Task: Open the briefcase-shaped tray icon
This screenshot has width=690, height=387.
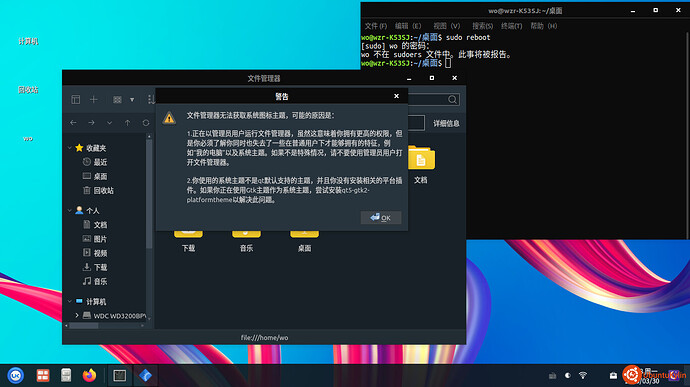Action: click(x=613, y=376)
